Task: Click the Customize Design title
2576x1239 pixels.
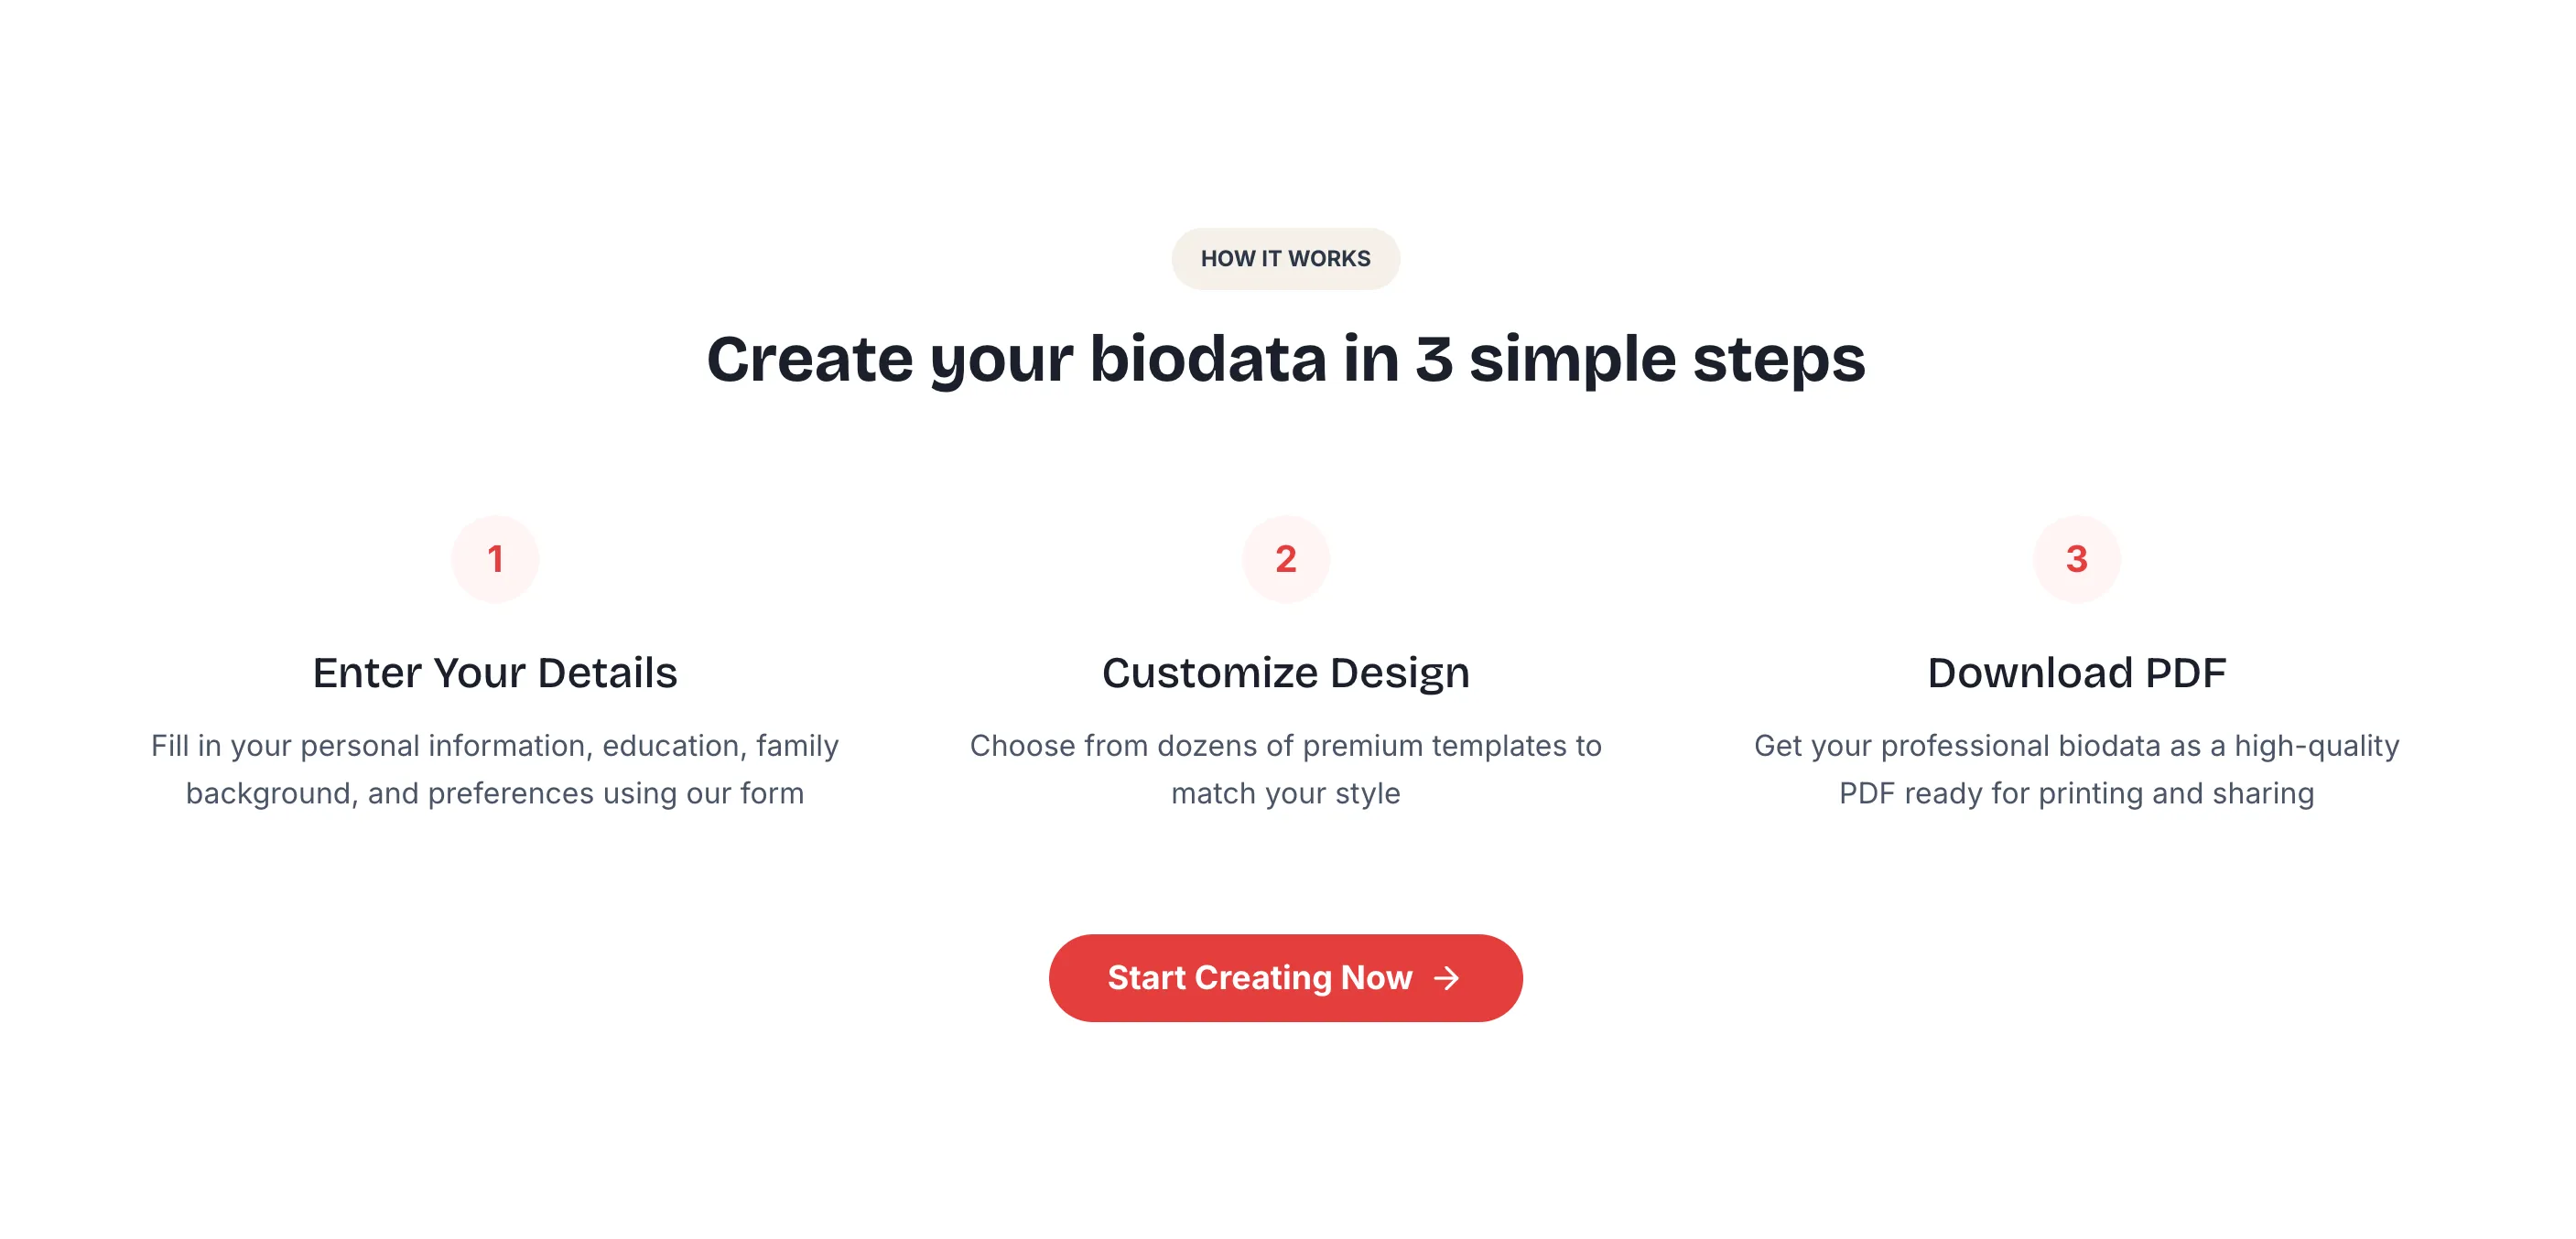Action: coord(1285,673)
